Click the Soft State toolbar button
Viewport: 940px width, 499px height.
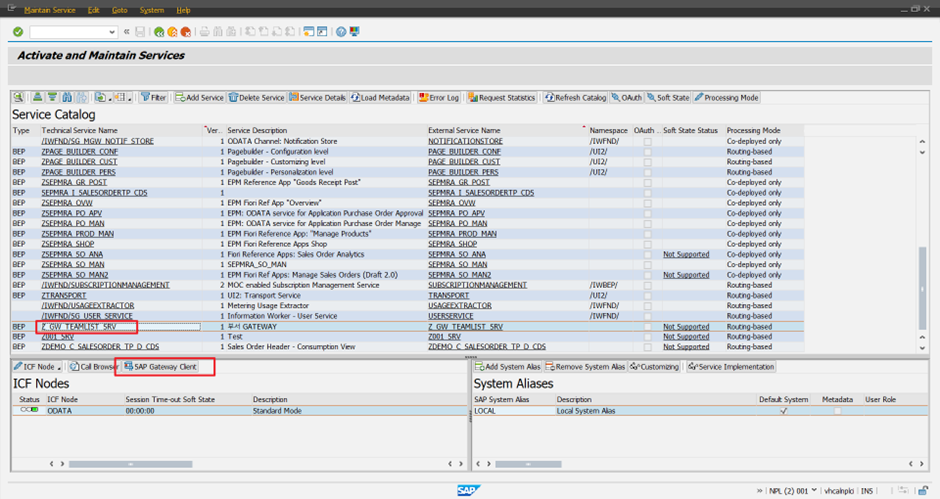pos(668,97)
